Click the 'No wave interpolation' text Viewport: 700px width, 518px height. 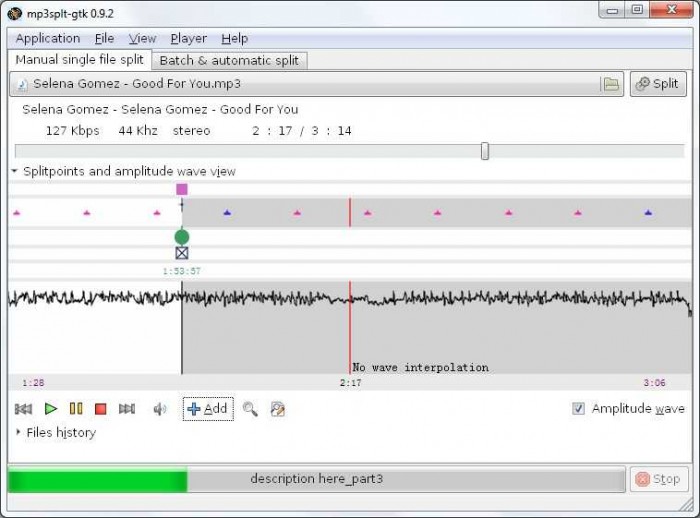[421, 368]
